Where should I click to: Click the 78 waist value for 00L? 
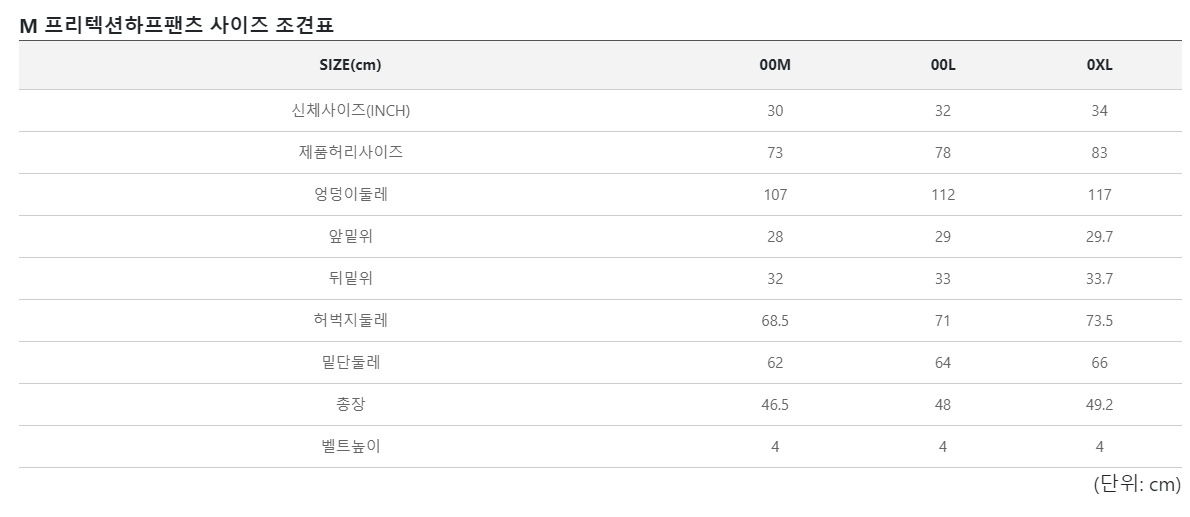pyautogui.click(x=943, y=153)
